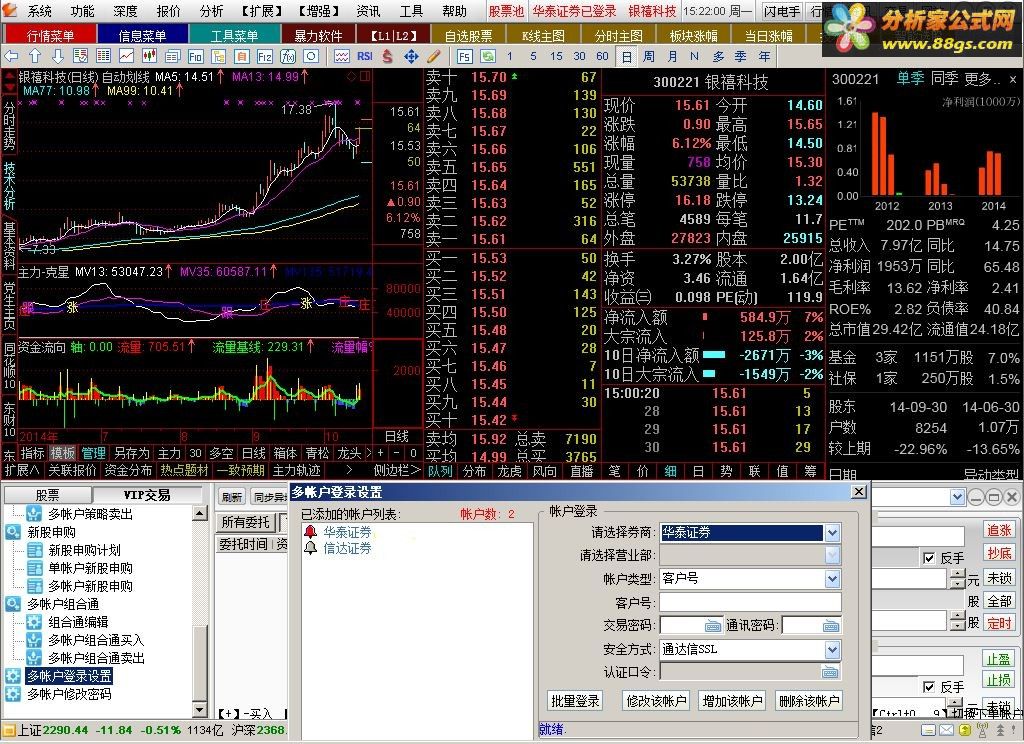This screenshot has height=744, width=1024.
Task: Click the 增加该帐户 button
Action: point(733,701)
